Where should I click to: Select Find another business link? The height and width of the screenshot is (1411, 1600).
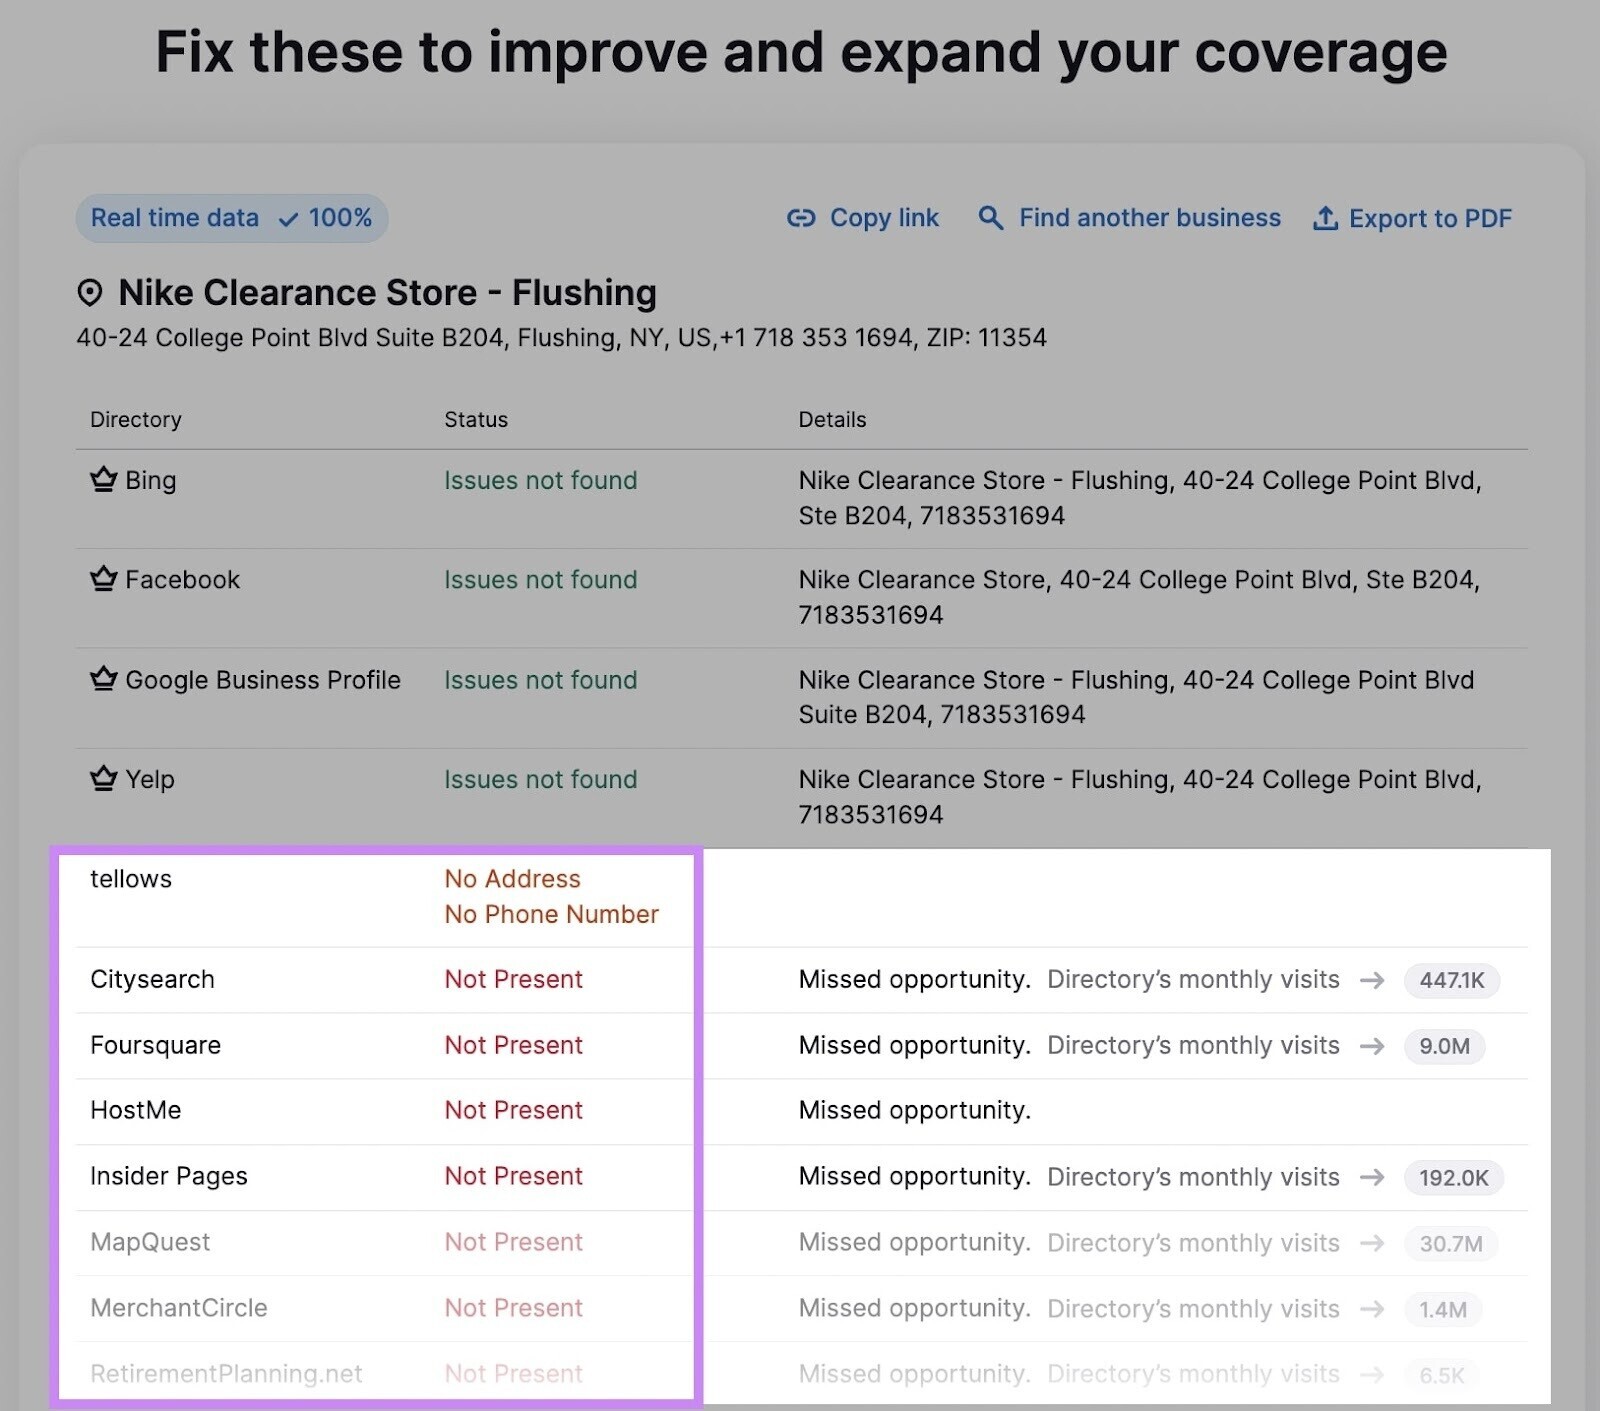pos(1149,218)
